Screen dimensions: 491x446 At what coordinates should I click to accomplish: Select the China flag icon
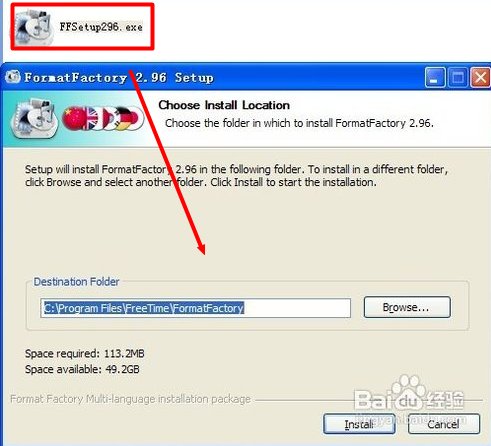point(73,118)
